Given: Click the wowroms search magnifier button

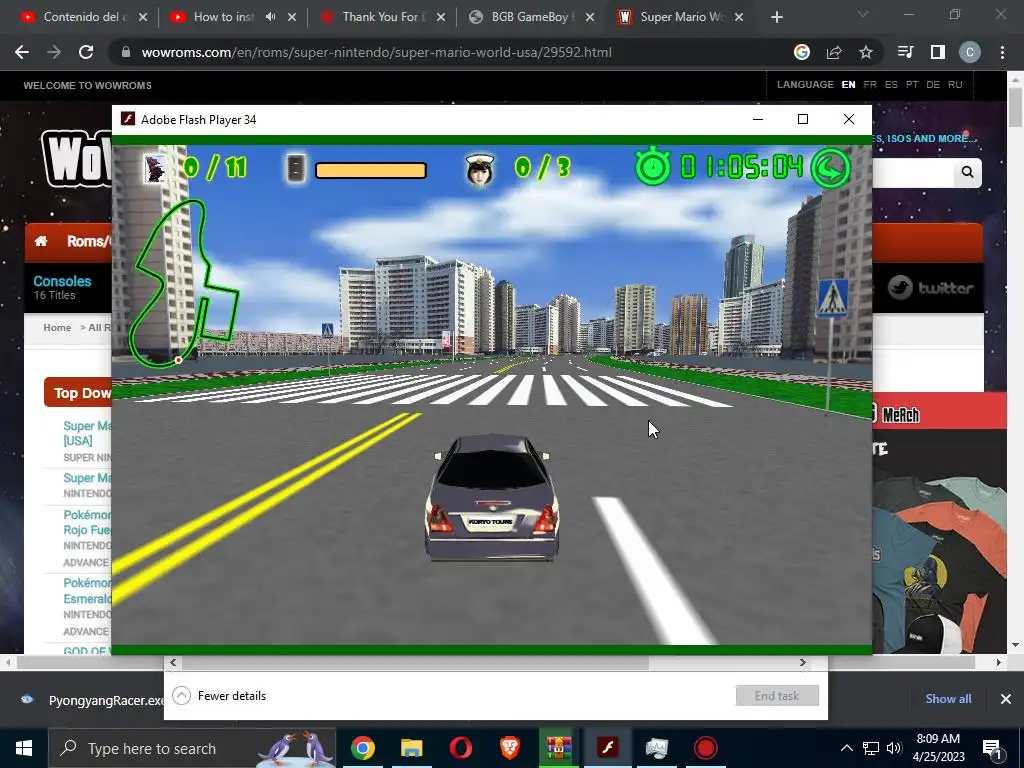Looking at the screenshot, I should pyautogui.click(x=967, y=172).
